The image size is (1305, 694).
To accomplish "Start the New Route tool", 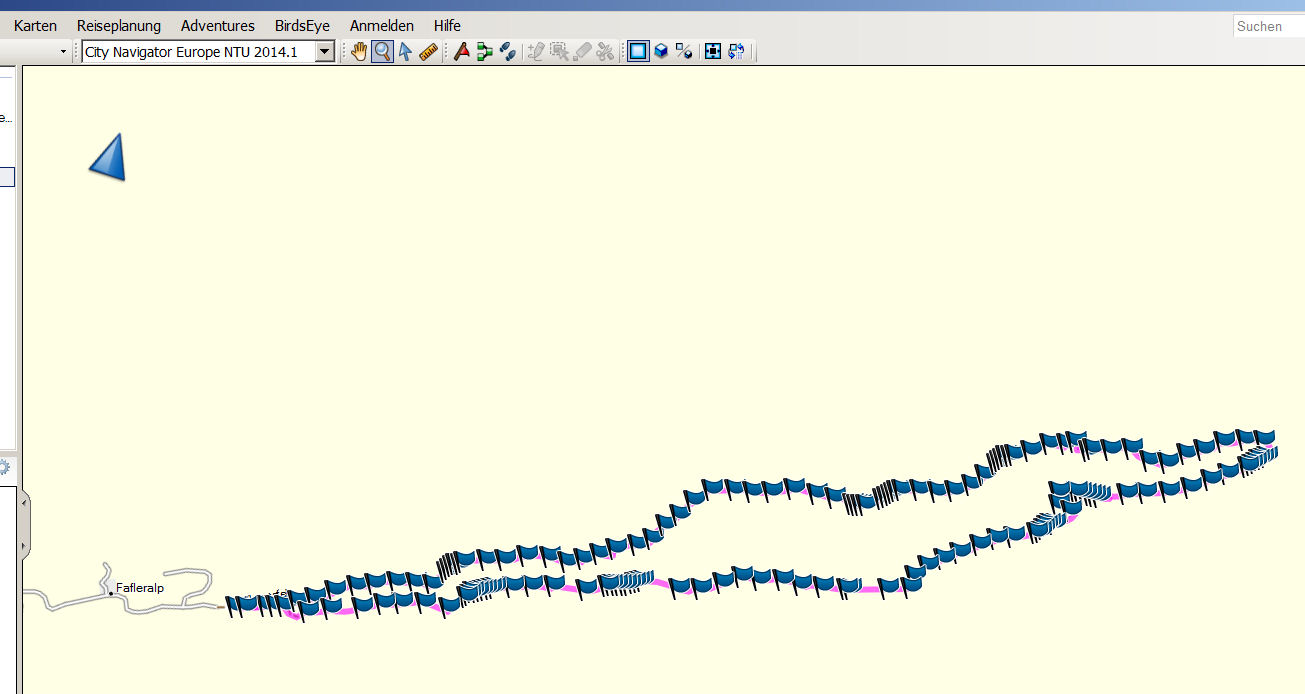I will (x=485, y=52).
